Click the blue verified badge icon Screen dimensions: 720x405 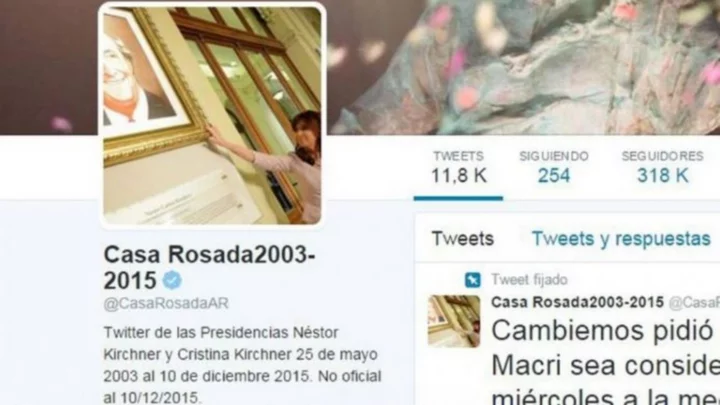(x=172, y=280)
